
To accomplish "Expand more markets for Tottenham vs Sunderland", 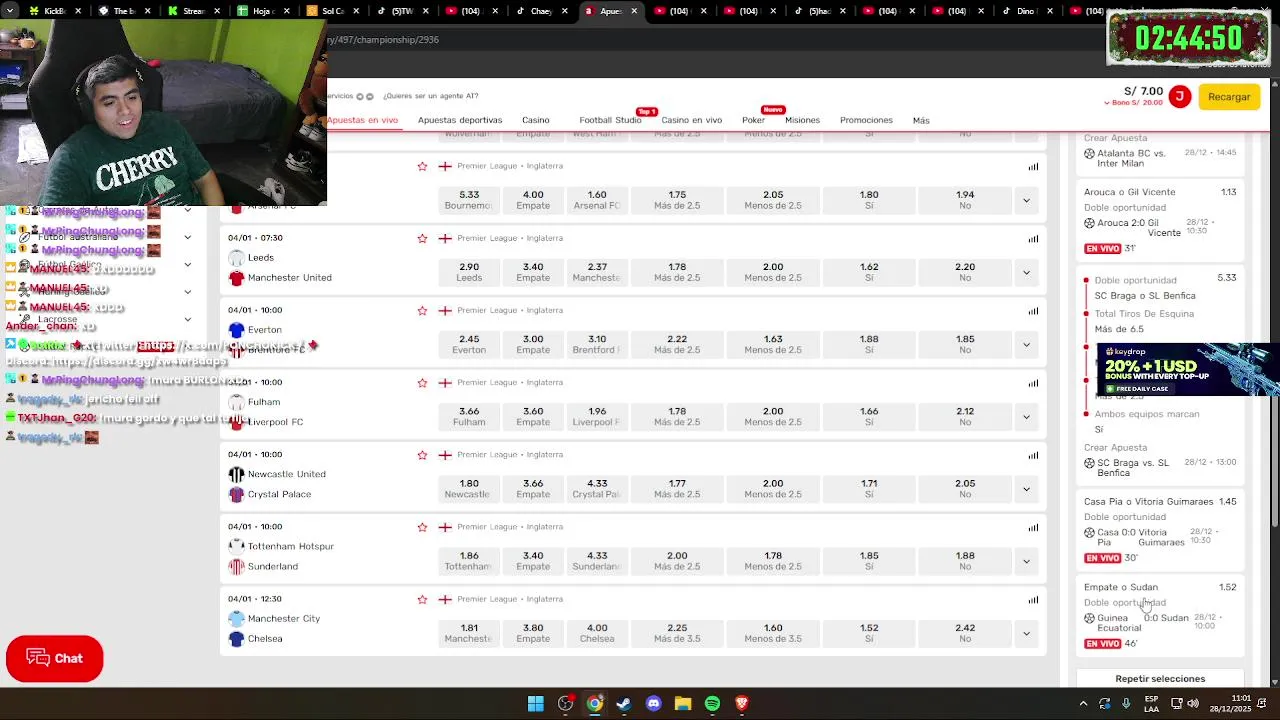I will 1026,561.
